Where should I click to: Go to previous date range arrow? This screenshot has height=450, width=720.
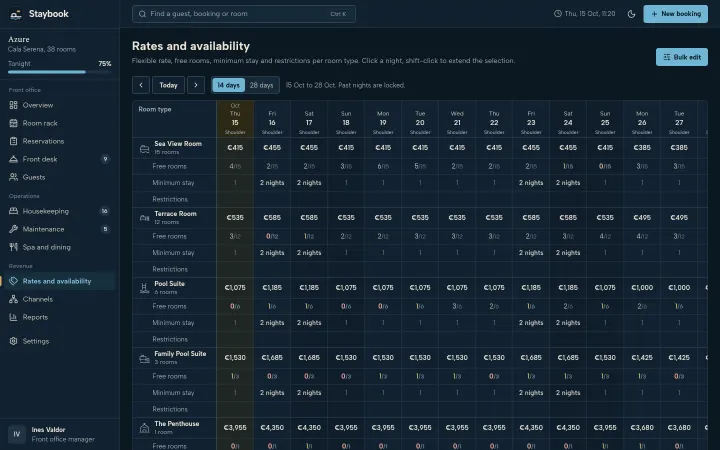click(141, 85)
